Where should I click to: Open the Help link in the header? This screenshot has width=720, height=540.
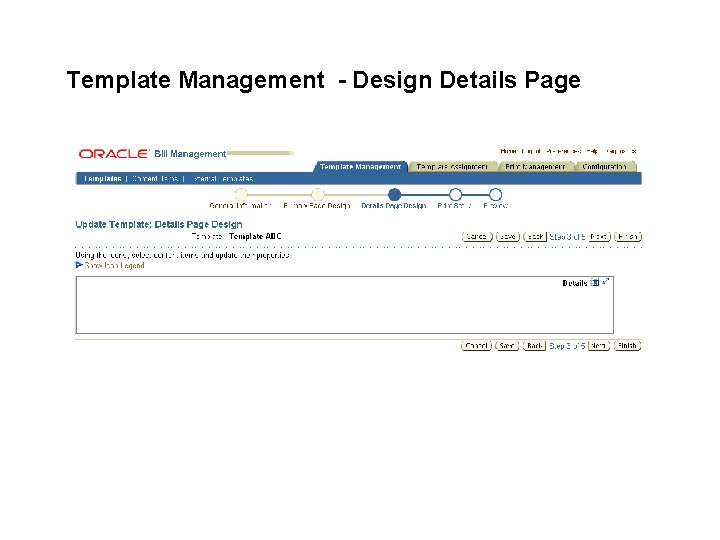(592, 151)
